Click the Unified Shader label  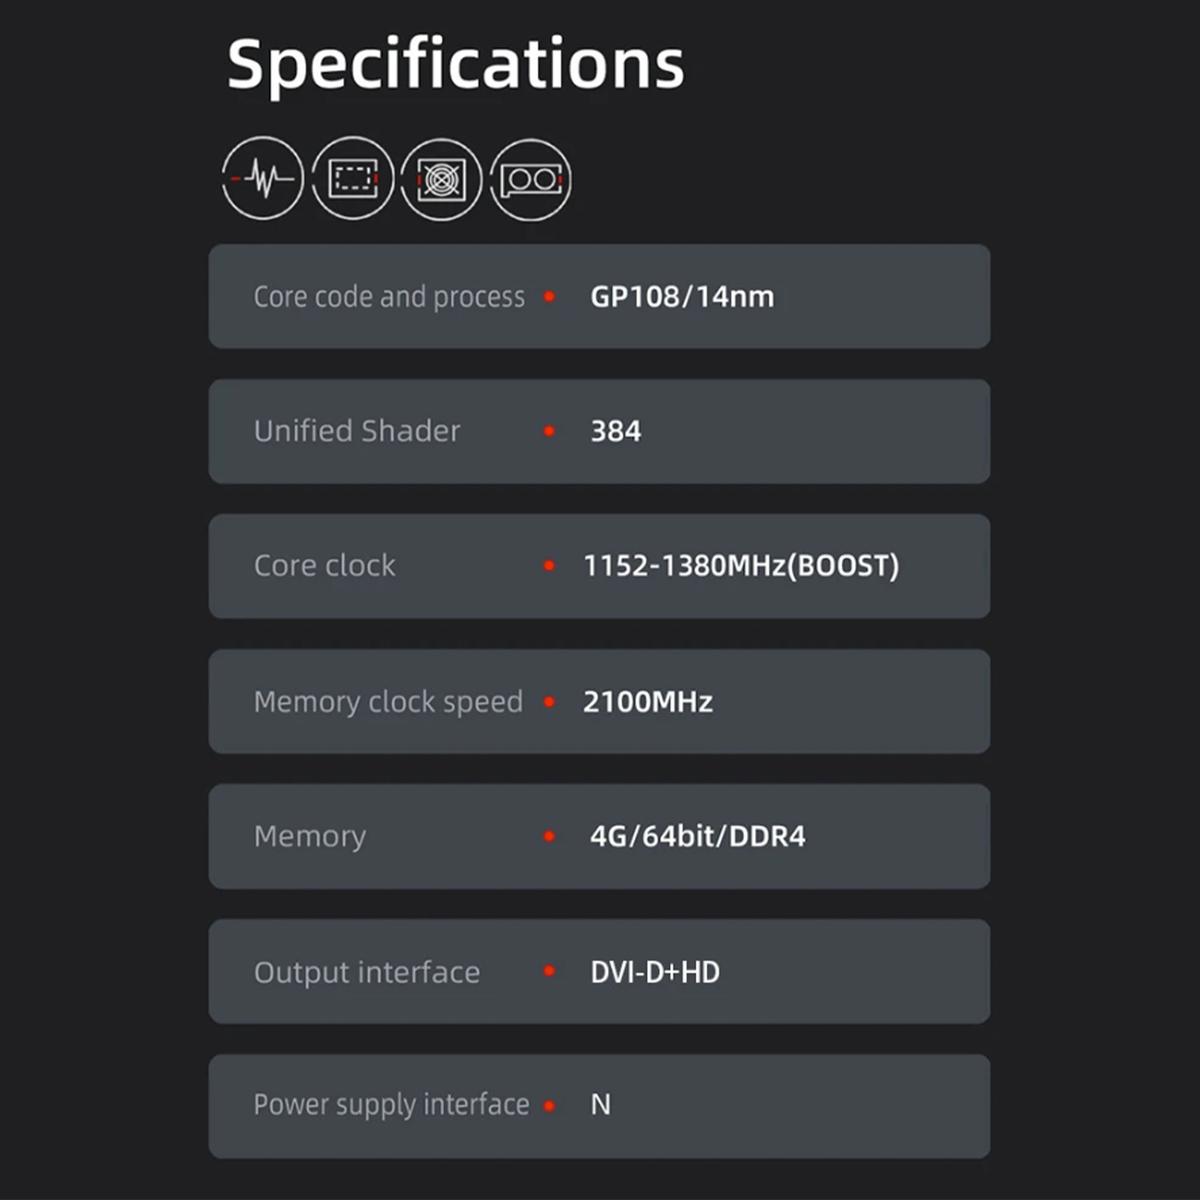click(357, 431)
